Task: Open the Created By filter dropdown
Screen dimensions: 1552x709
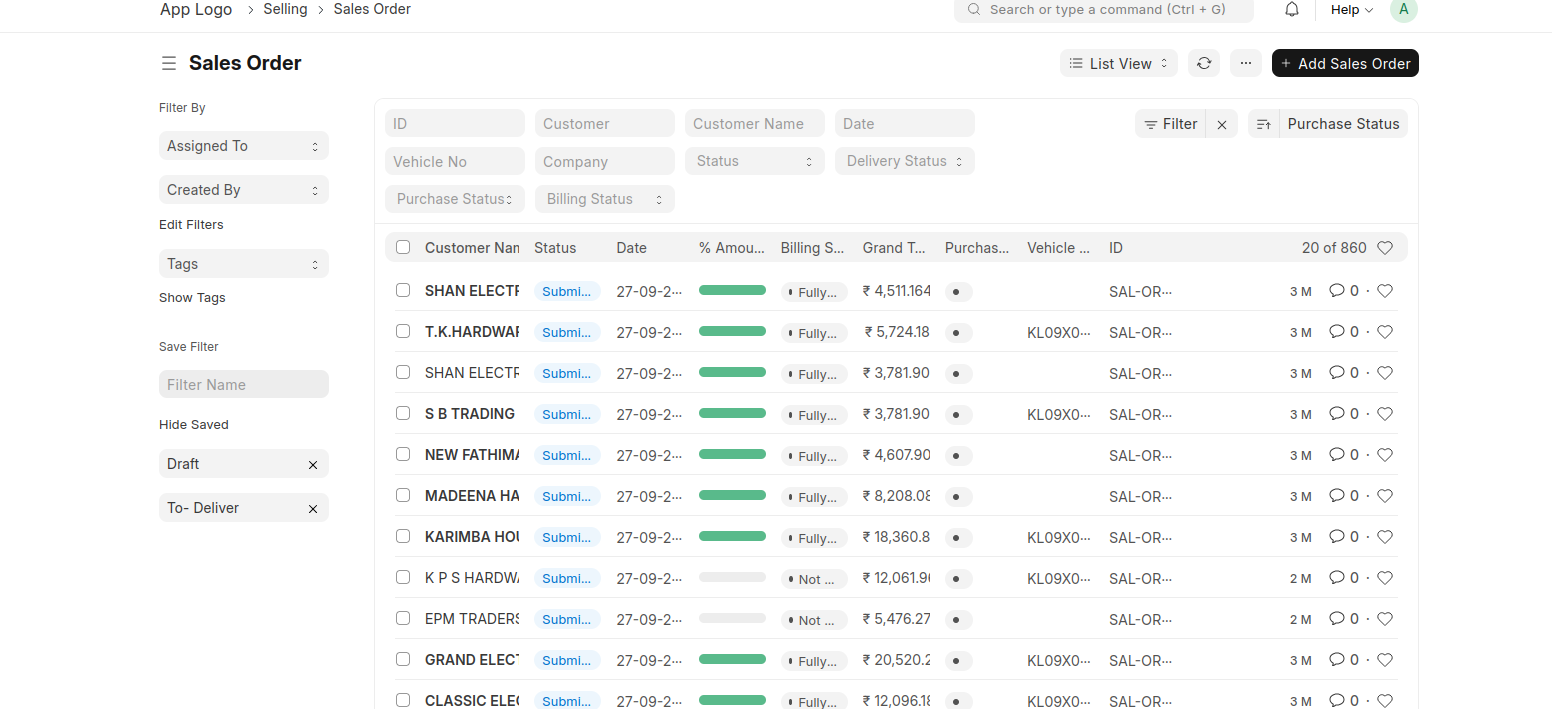Action: coord(244,190)
